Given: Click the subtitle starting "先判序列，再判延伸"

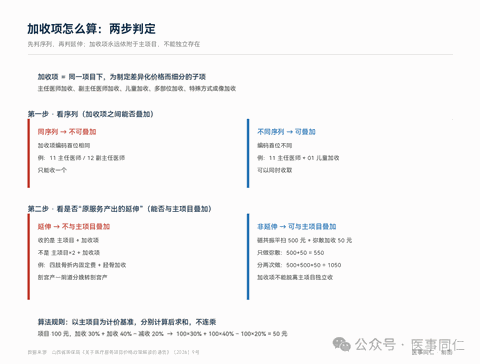Looking at the screenshot, I should [114, 44].
